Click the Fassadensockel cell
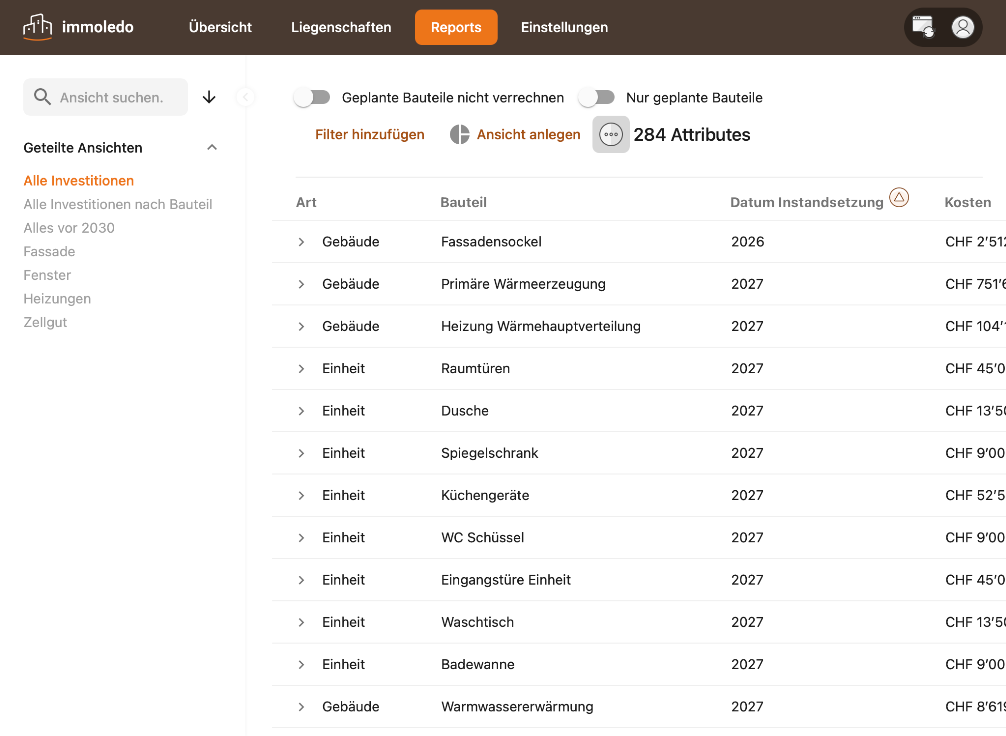 491,242
